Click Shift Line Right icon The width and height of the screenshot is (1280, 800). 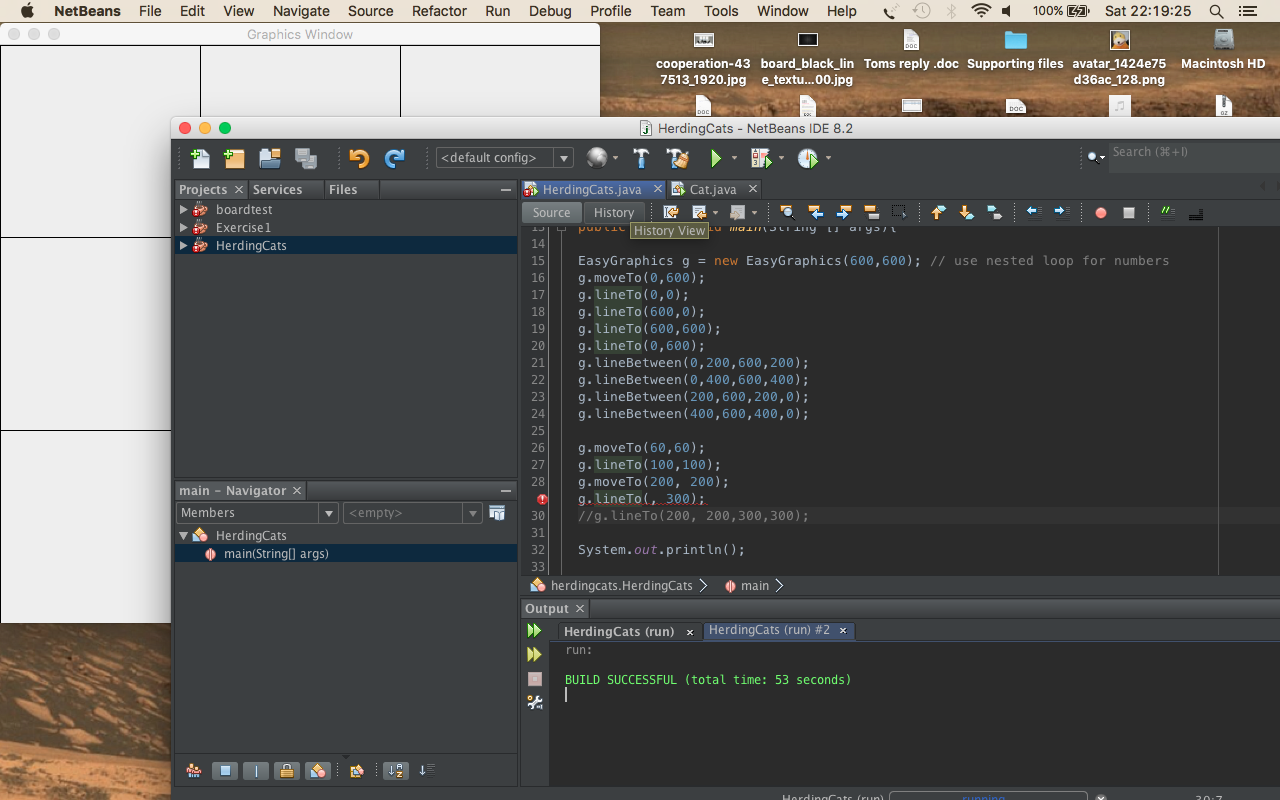1061,212
